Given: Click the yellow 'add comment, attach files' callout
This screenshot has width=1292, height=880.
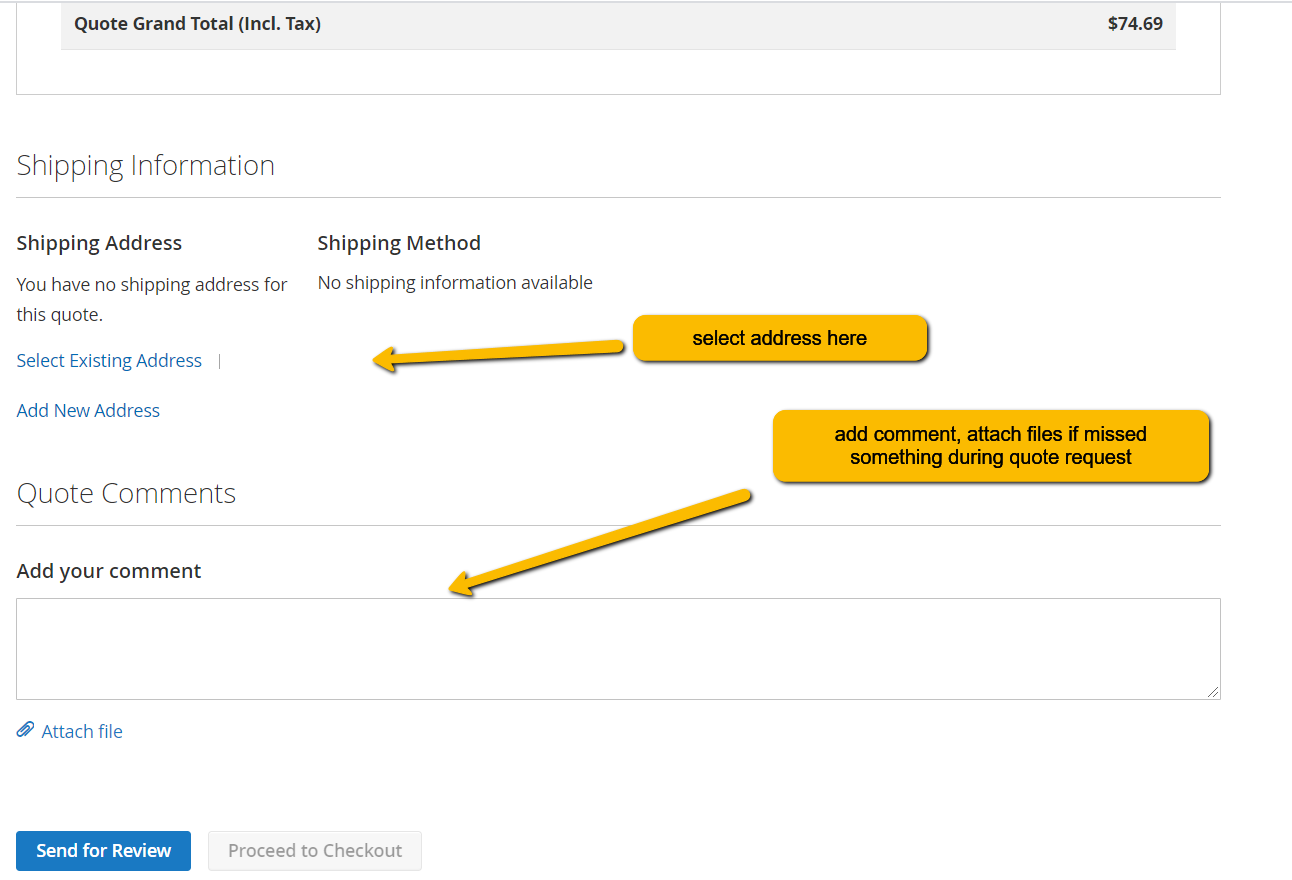Looking at the screenshot, I should coord(990,446).
